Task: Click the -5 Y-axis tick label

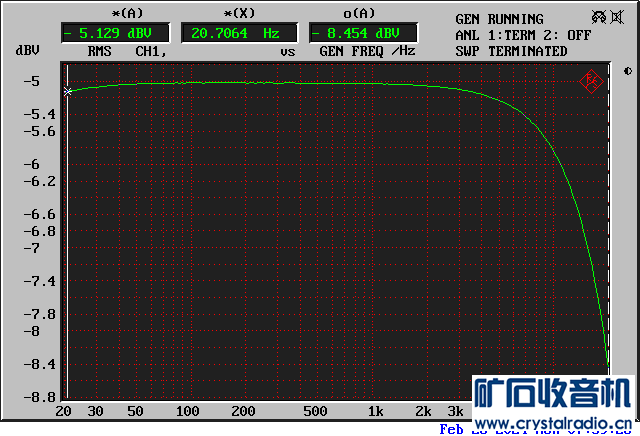Action: [x=31, y=81]
